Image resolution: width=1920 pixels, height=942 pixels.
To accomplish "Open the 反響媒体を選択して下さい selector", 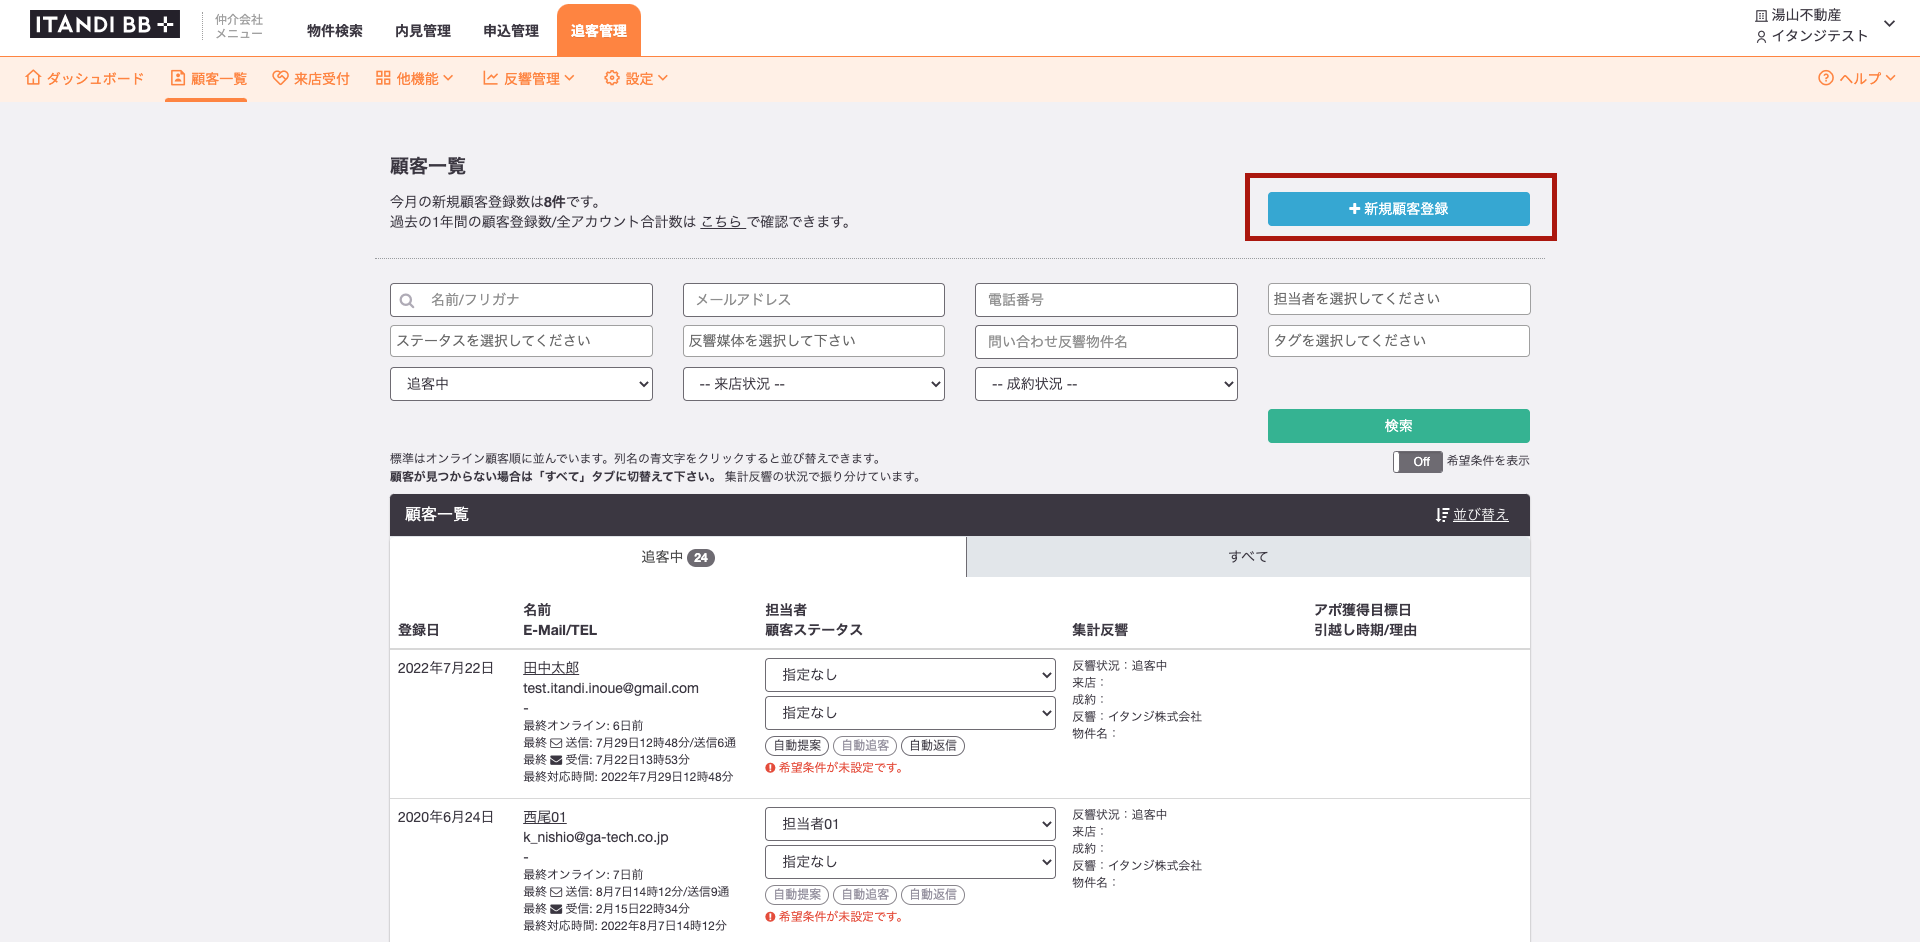I will tap(814, 341).
